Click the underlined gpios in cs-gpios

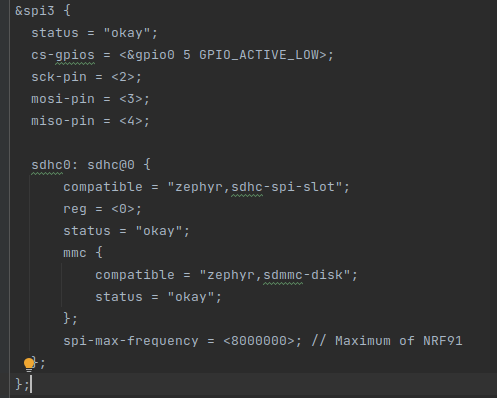[75, 55]
